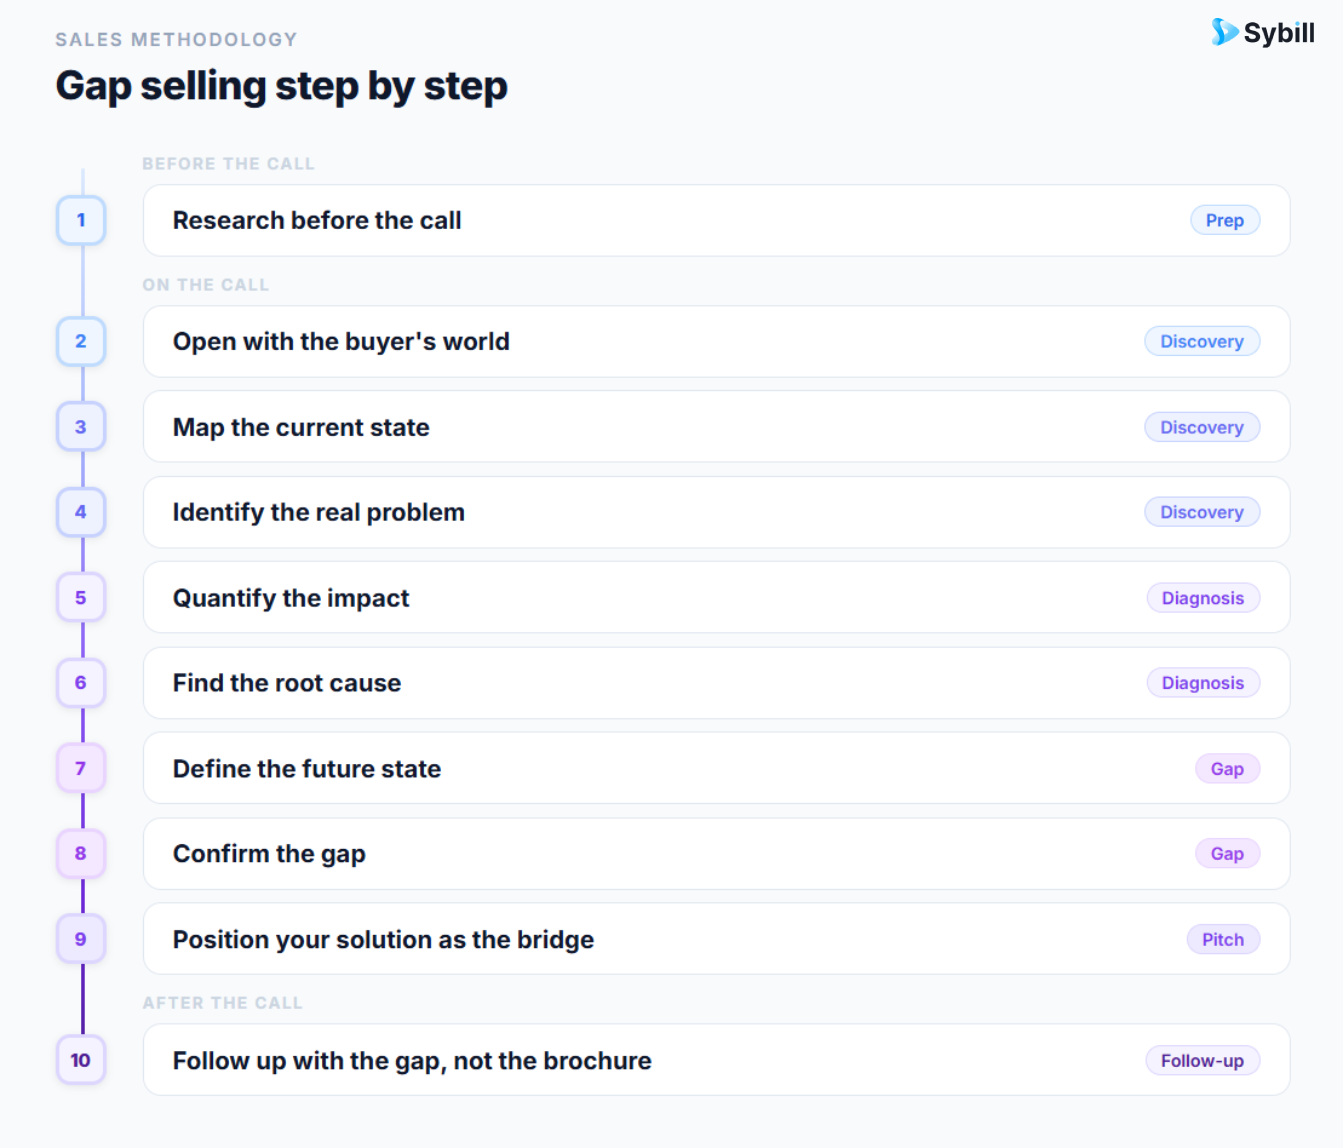Select the "Map the current state" step
Image resolution: width=1343 pixels, height=1148 pixels.
point(716,427)
